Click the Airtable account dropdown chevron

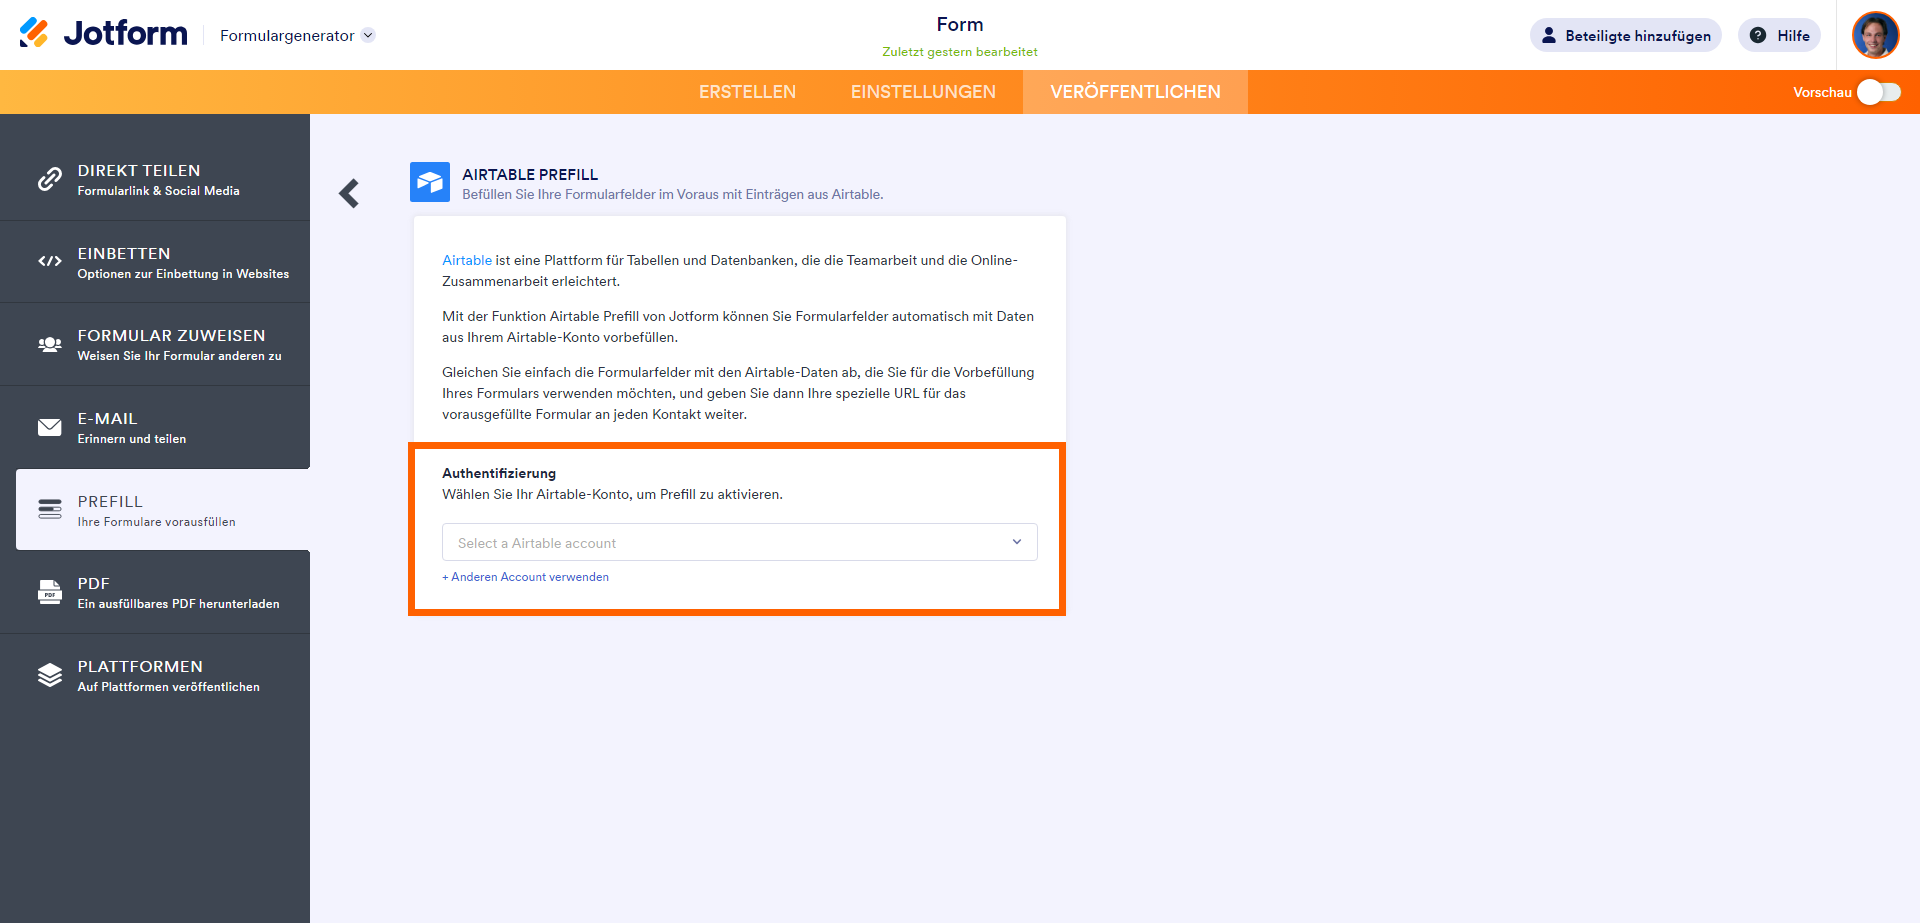1017,542
